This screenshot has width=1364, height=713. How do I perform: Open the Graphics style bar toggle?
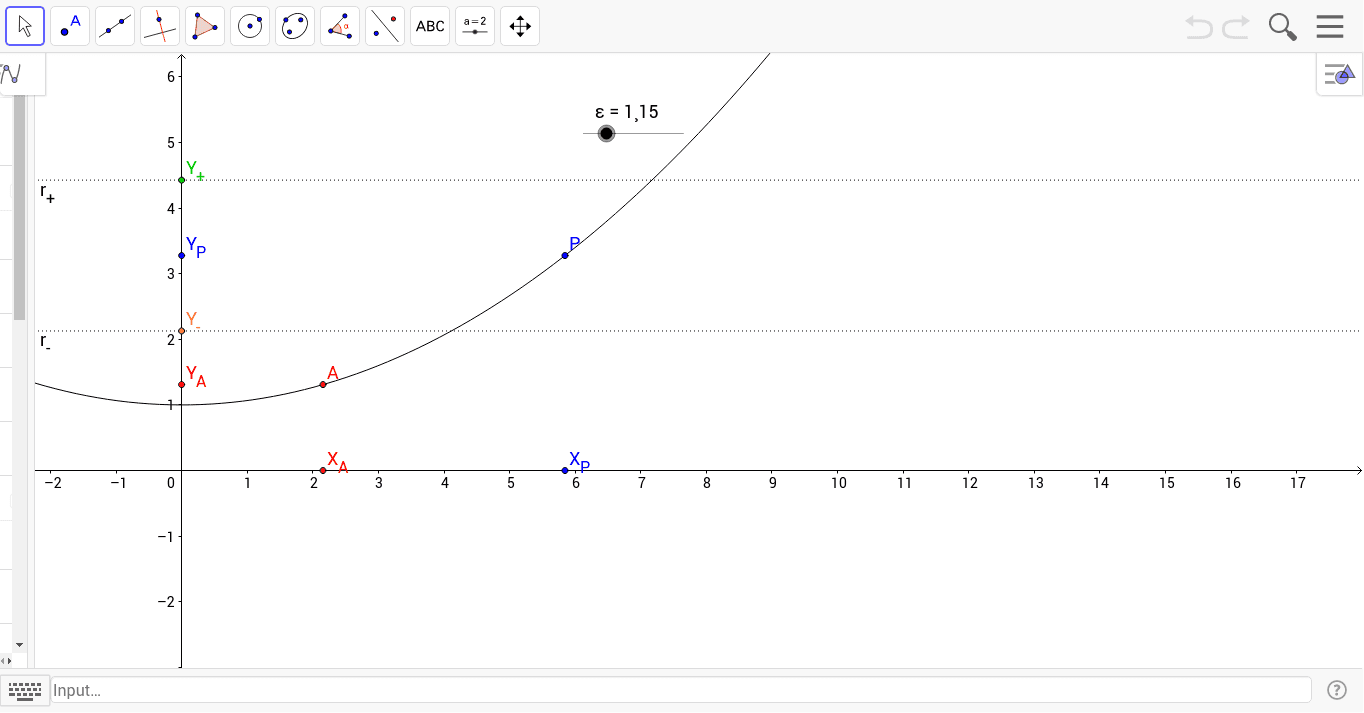point(1339,74)
